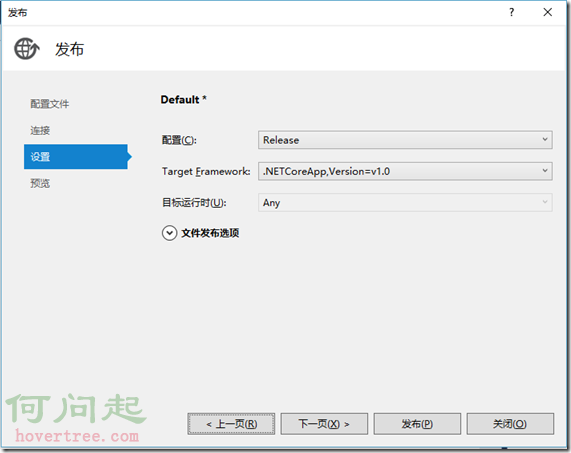Click the 关闭(O) button

click(510, 424)
